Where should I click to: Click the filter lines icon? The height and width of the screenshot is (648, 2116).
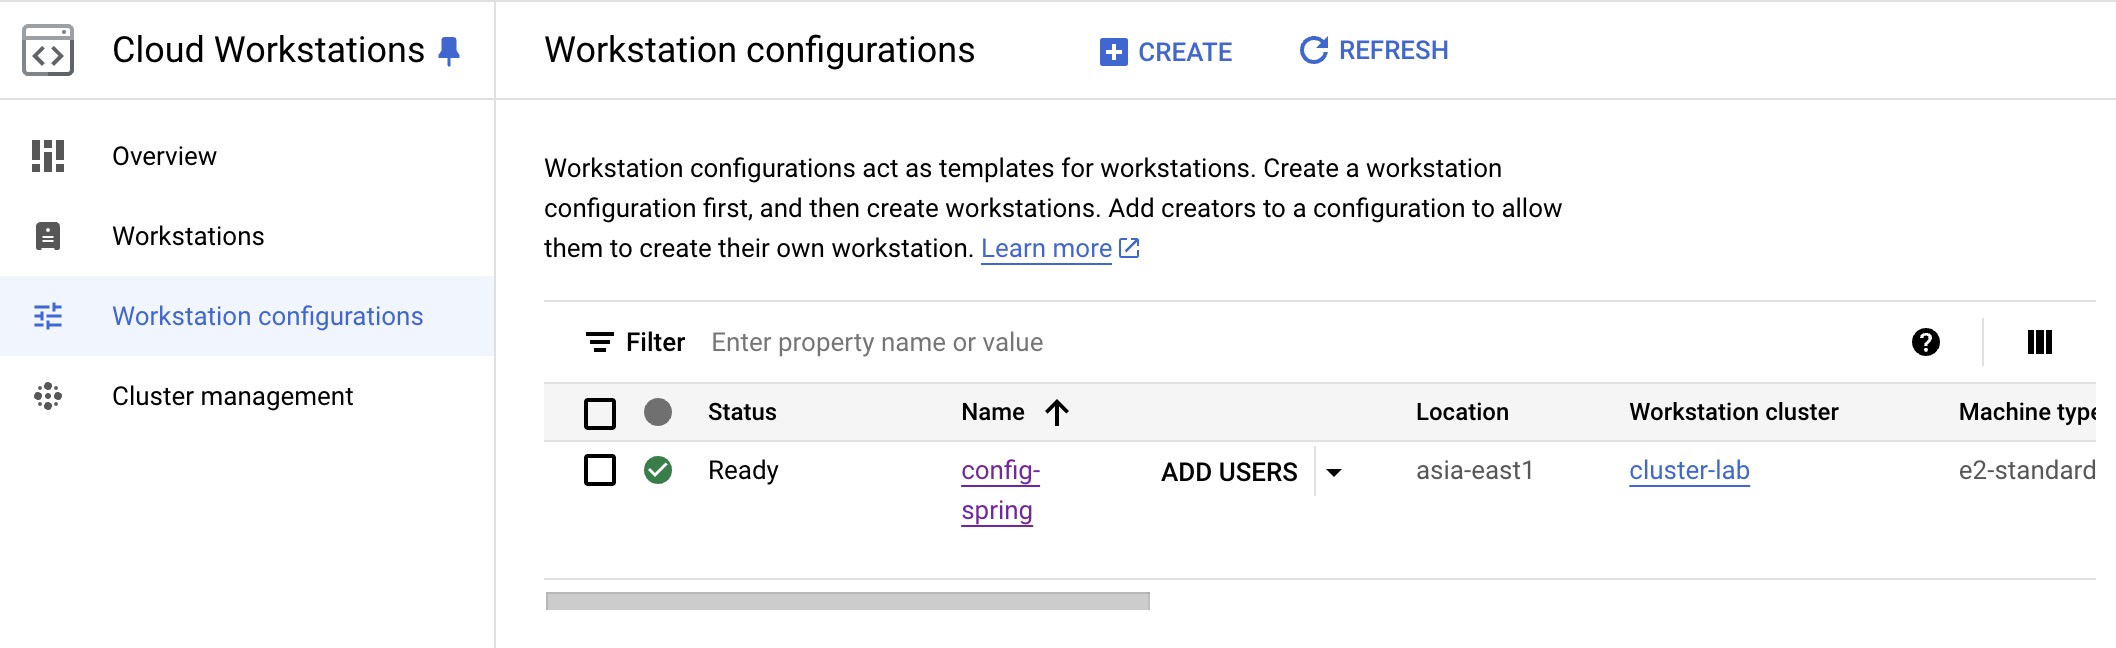(599, 342)
